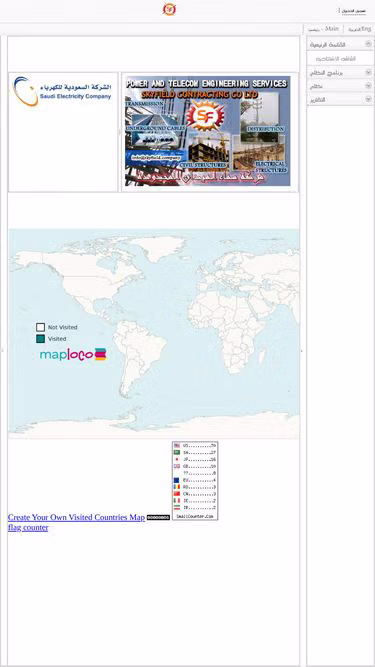Click the EU flag in the counter widget

click(x=177, y=480)
